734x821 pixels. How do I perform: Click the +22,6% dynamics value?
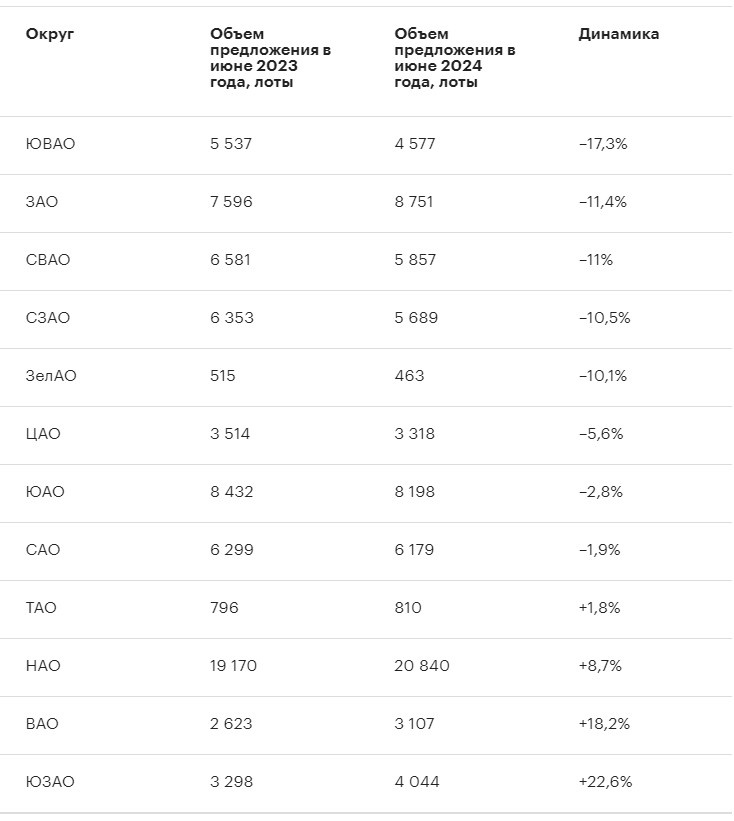click(605, 782)
